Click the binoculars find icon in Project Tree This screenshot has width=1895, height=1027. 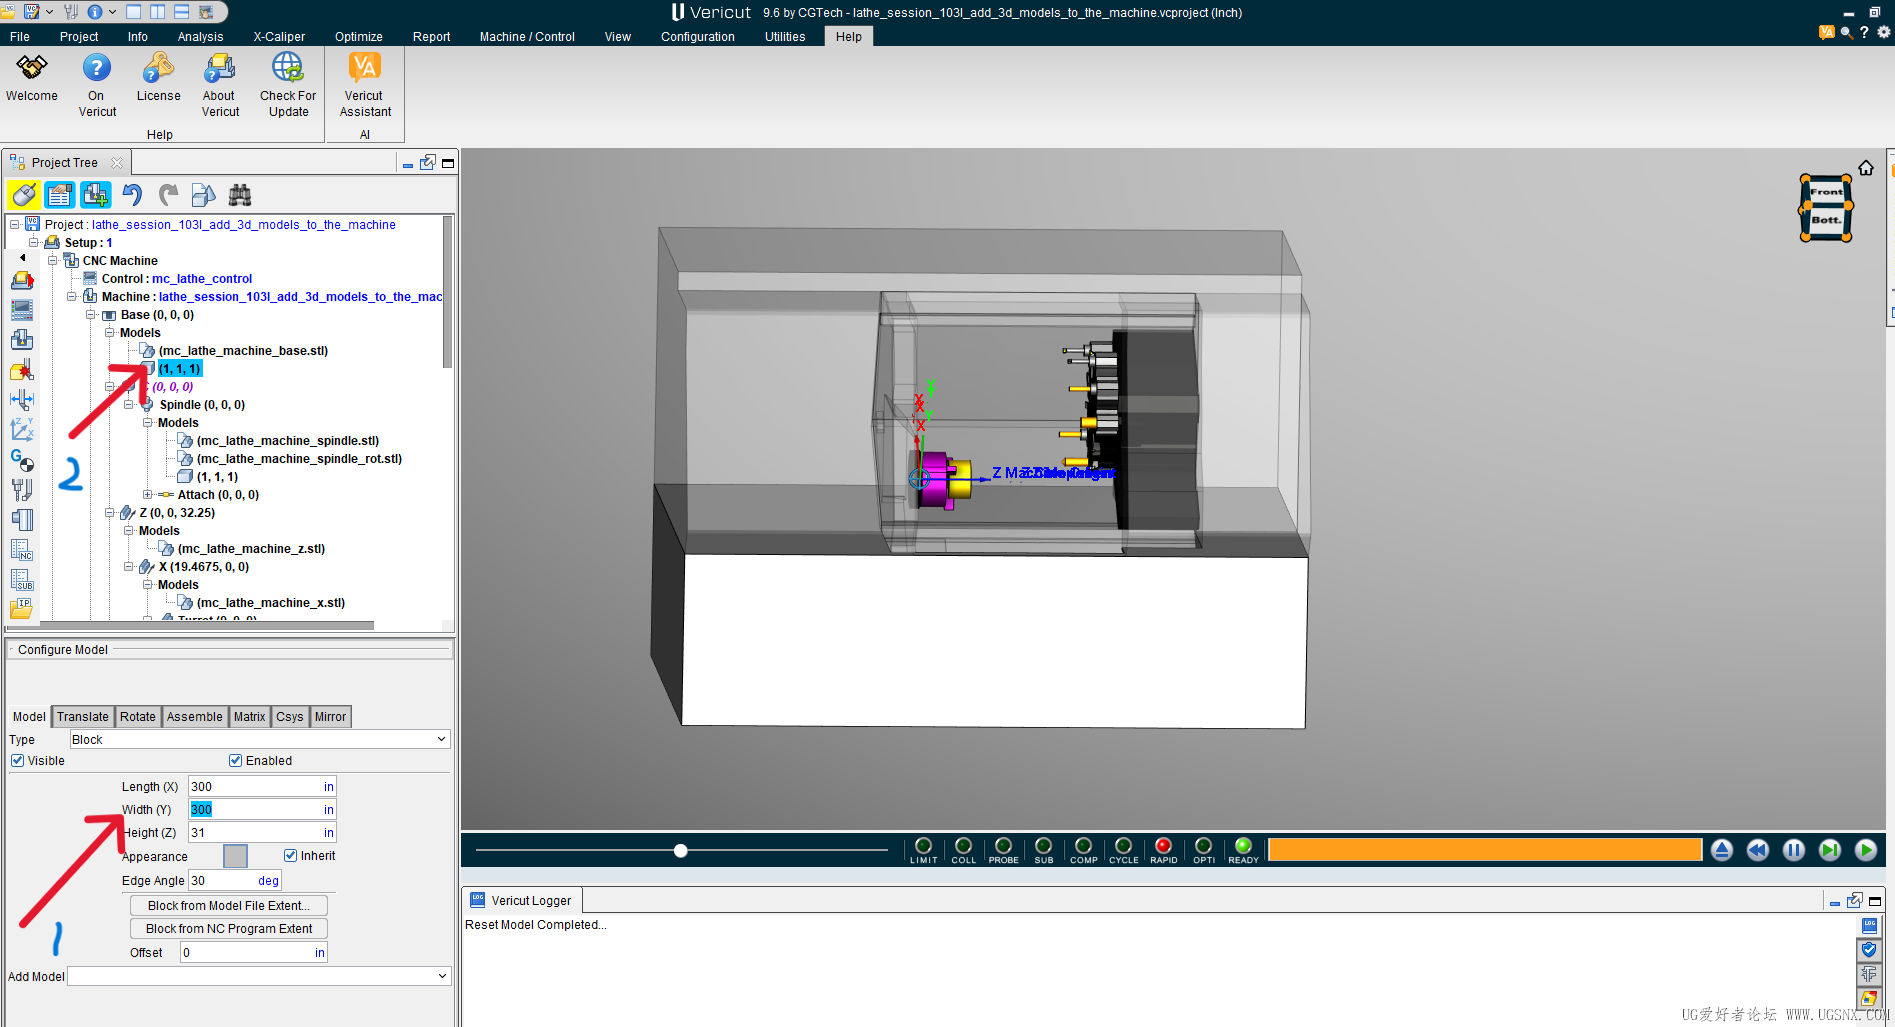[x=240, y=194]
